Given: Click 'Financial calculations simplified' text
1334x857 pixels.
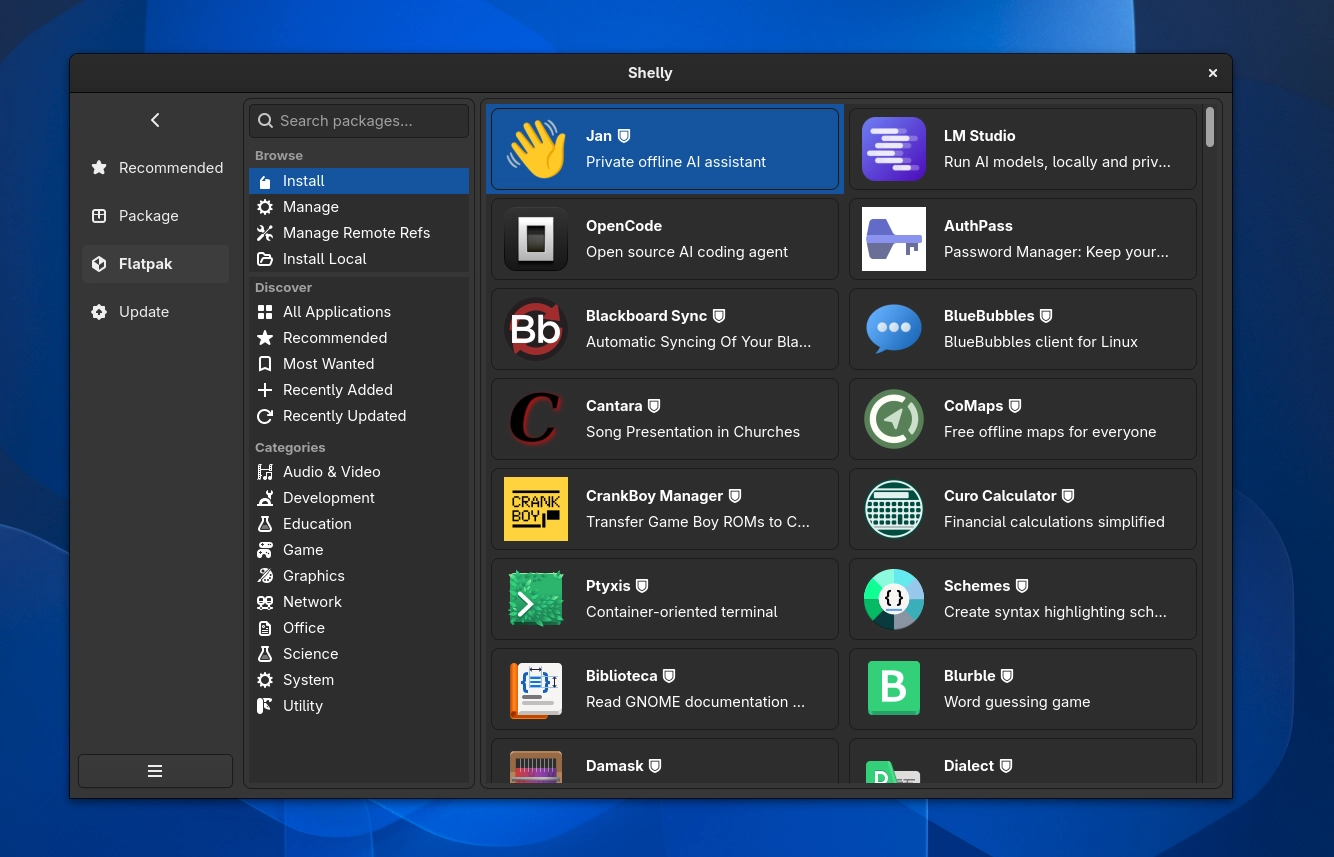Looking at the screenshot, I should pyautogui.click(x=1054, y=522).
